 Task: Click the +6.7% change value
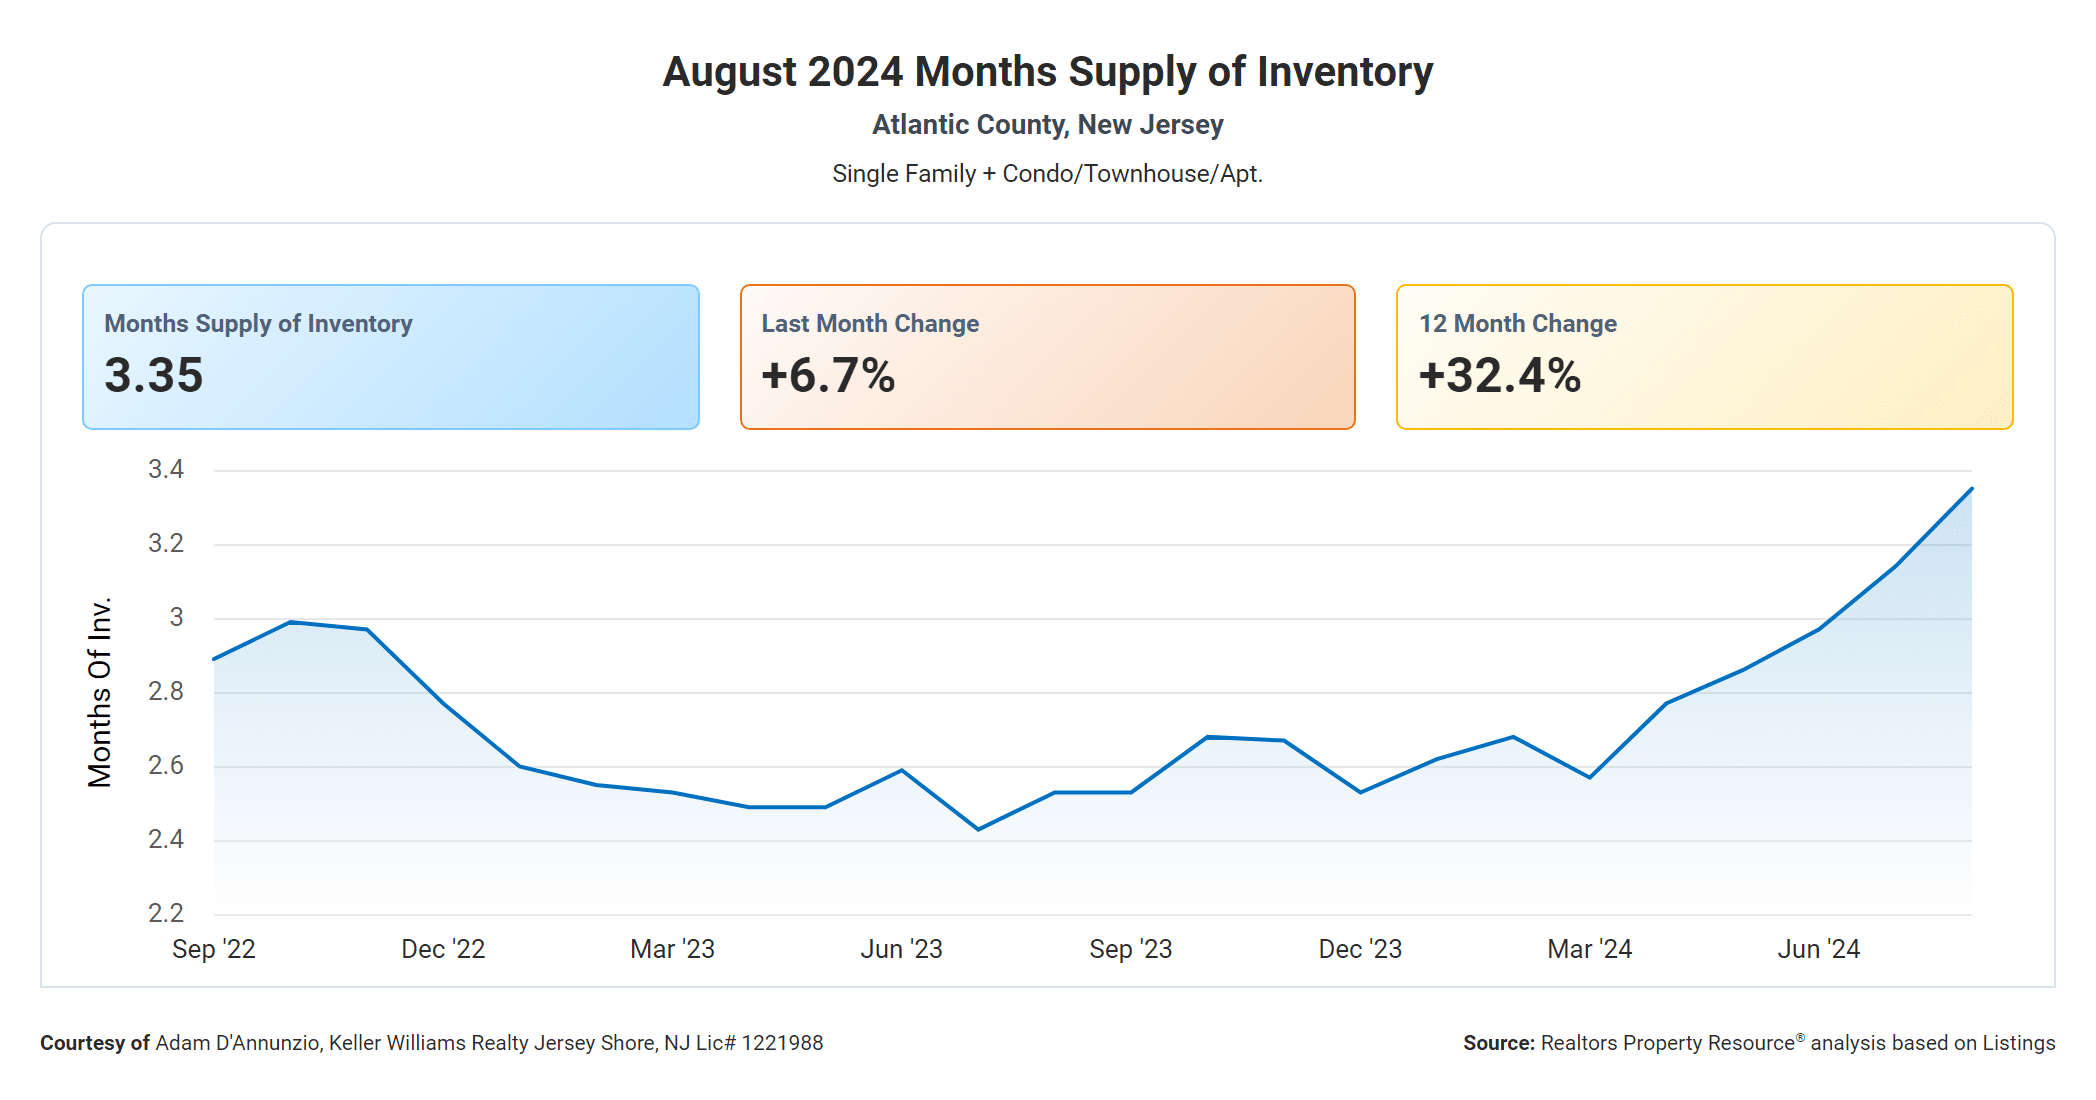coord(828,376)
